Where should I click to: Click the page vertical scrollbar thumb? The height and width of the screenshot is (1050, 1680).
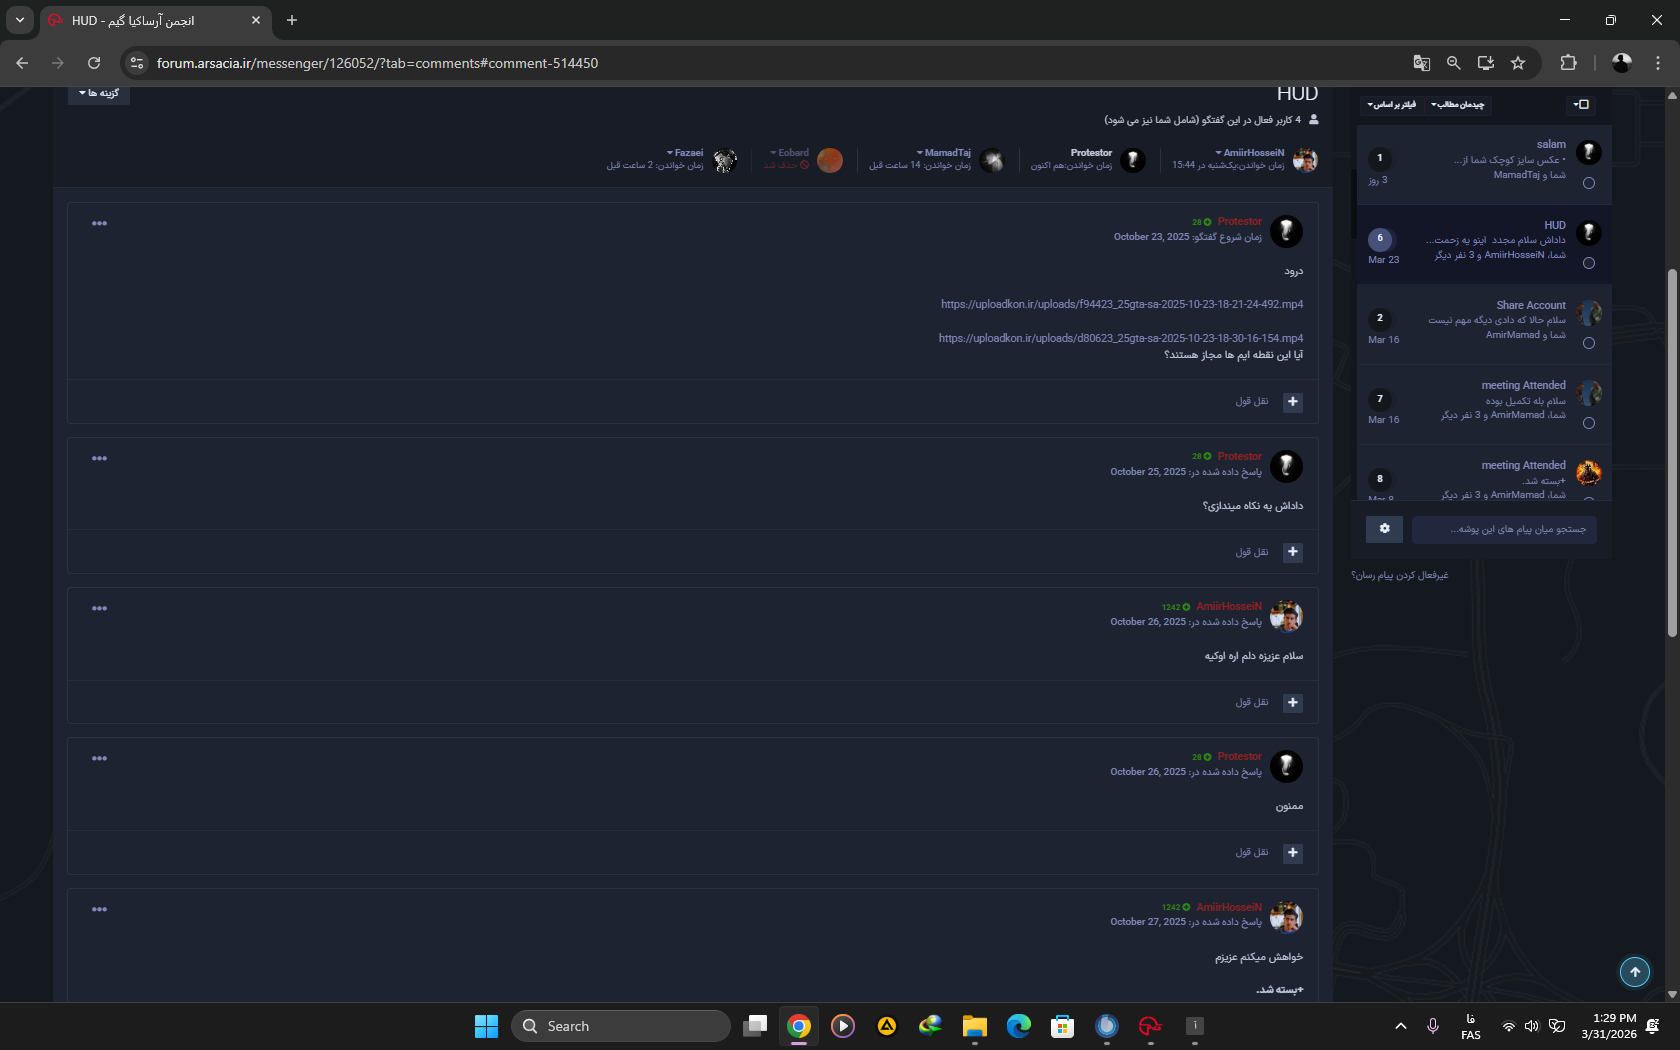coord(1672,453)
